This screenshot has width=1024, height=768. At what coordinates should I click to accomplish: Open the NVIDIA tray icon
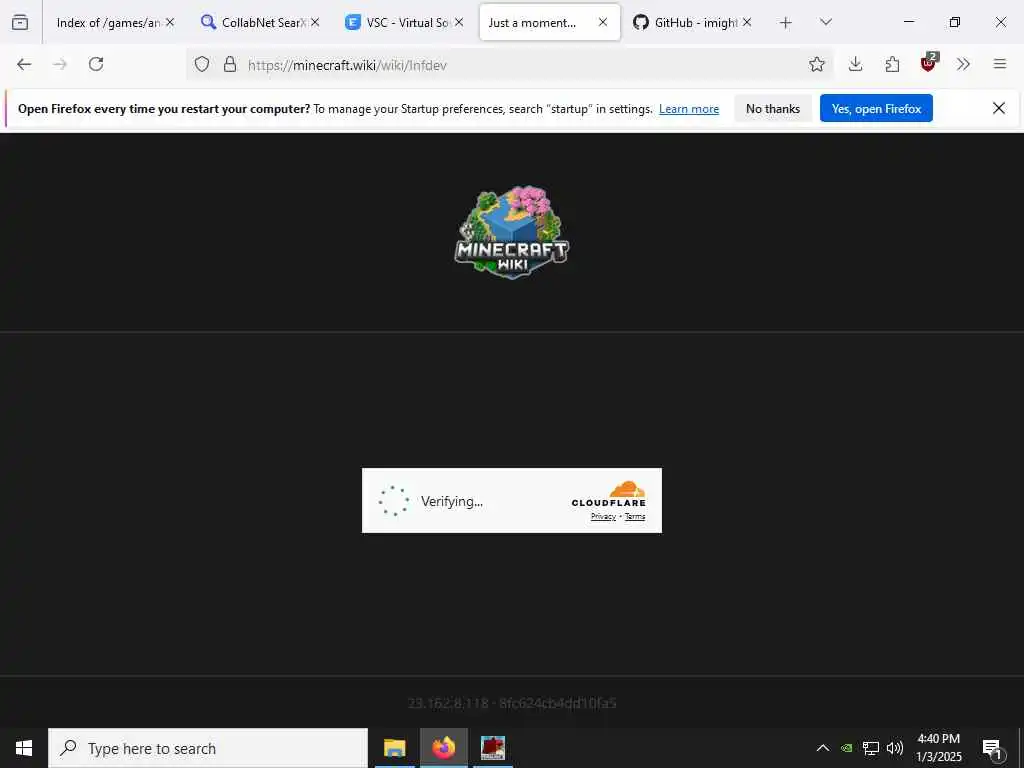(x=846, y=748)
